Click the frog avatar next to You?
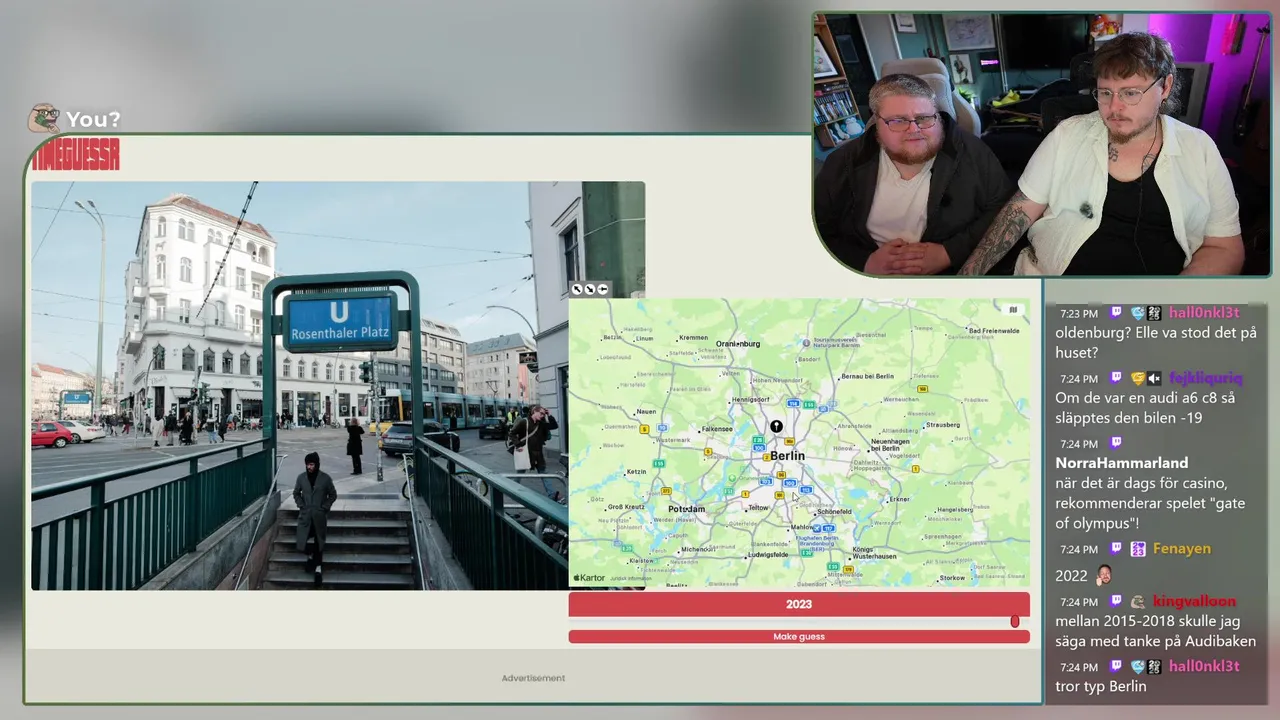 coord(43,118)
